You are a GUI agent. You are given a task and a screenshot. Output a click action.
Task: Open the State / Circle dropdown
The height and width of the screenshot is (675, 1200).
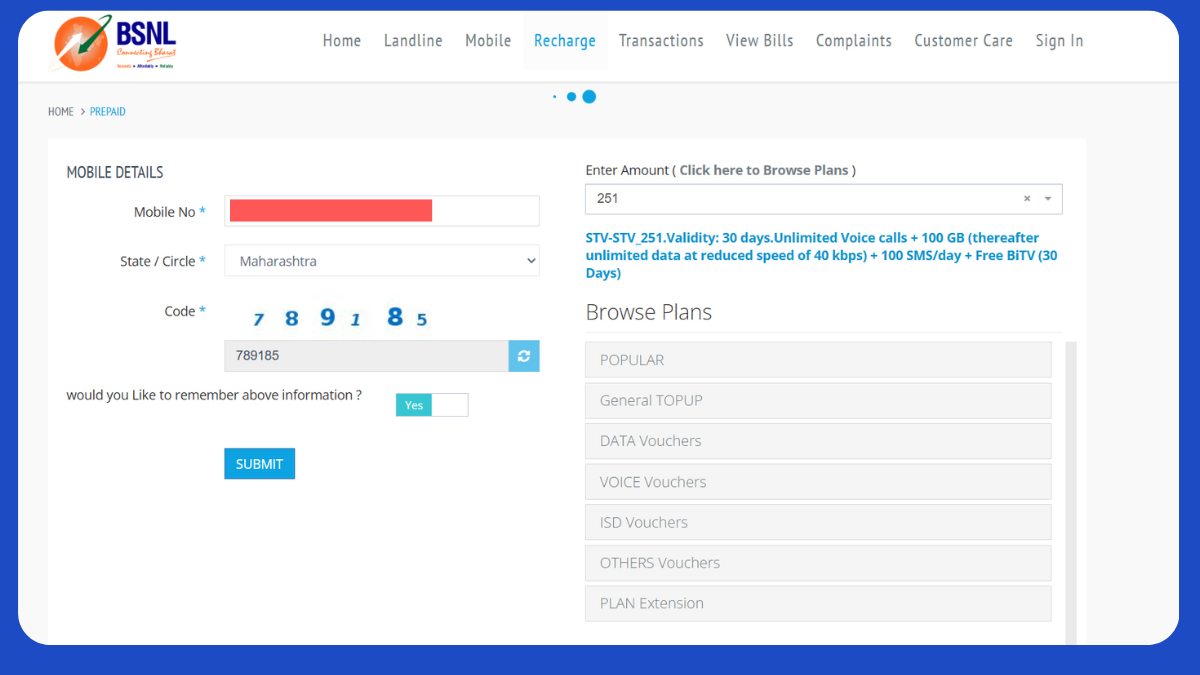[381, 261]
